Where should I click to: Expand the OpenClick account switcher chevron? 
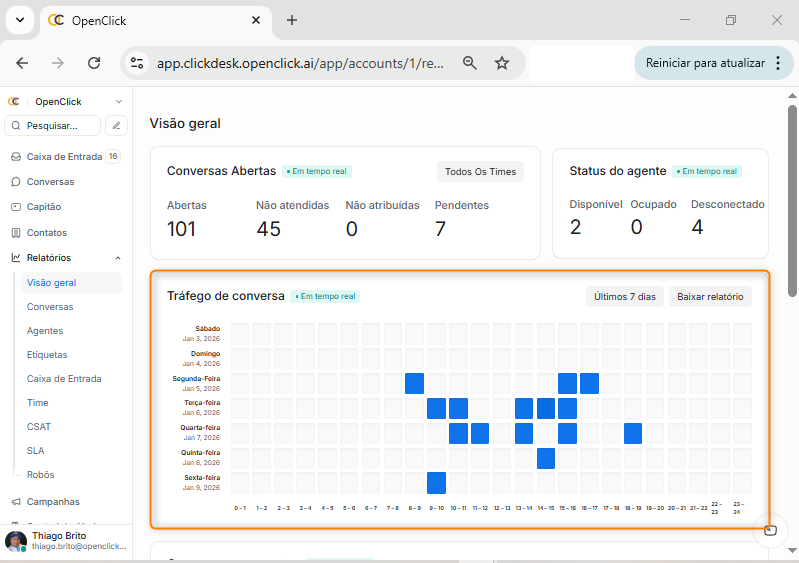click(119, 102)
